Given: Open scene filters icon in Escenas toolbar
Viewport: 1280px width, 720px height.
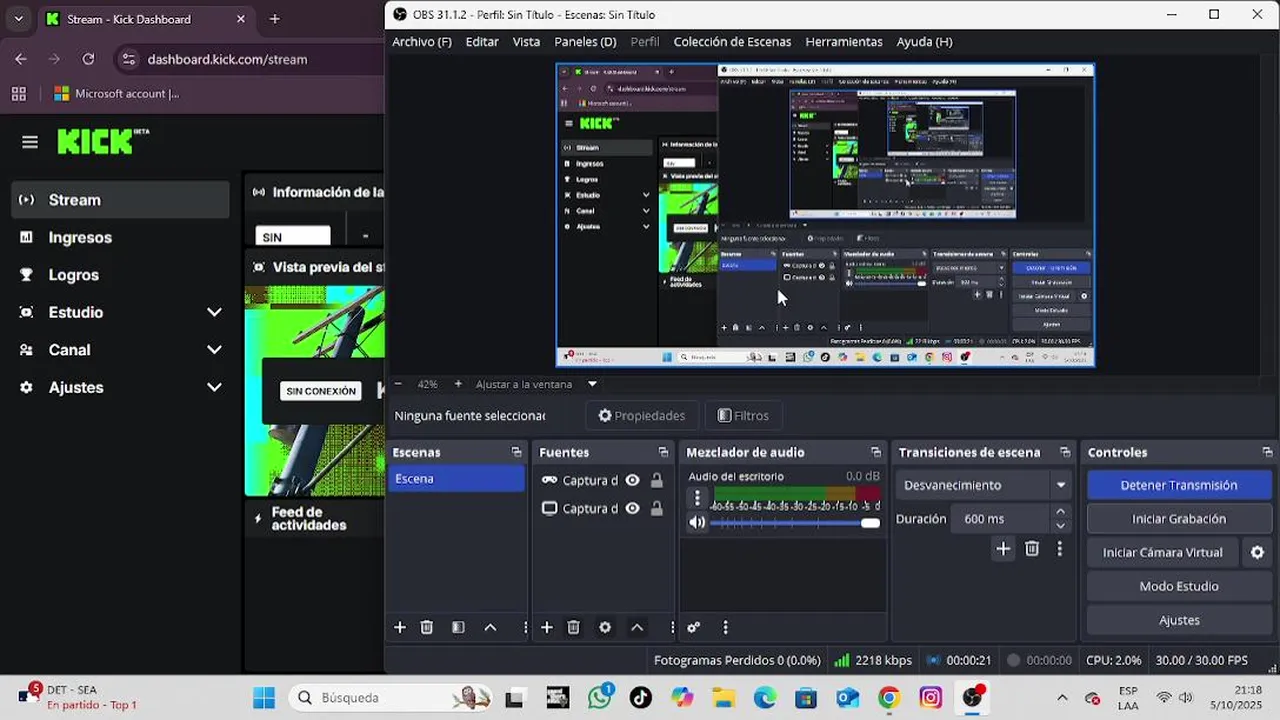Looking at the screenshot, I should click(x=458, y=627).
